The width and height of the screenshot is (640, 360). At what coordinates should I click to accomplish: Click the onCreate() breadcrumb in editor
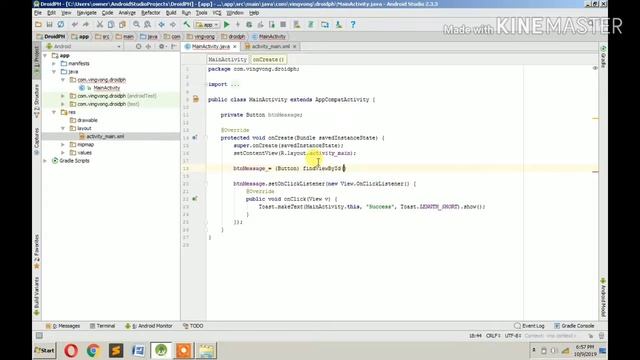click(x=268, y=60)
